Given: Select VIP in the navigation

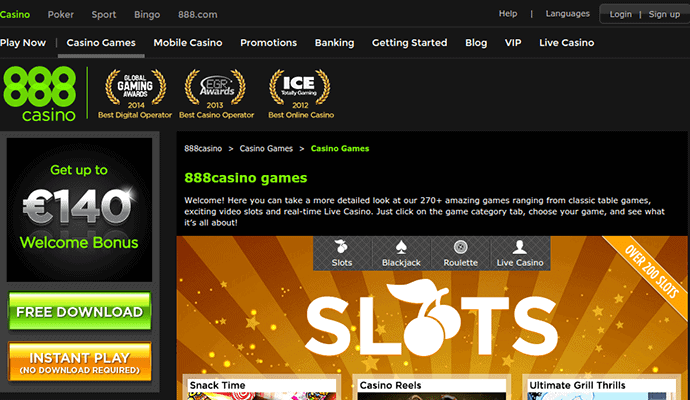Looking at the screenshot, I should tap(513, 43).
